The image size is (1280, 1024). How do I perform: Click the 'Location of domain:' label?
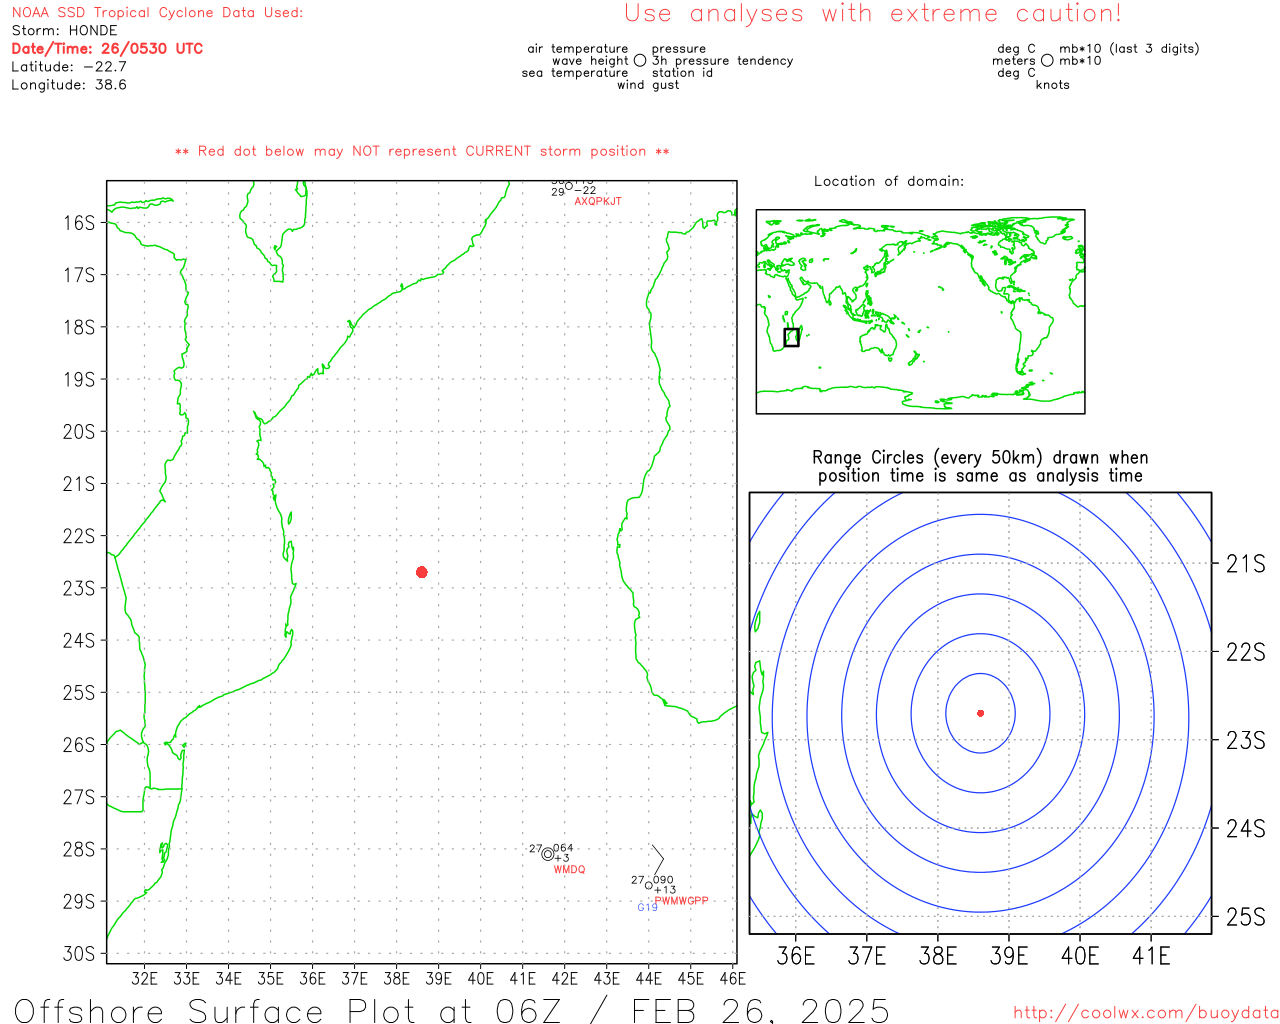(889, 181)
